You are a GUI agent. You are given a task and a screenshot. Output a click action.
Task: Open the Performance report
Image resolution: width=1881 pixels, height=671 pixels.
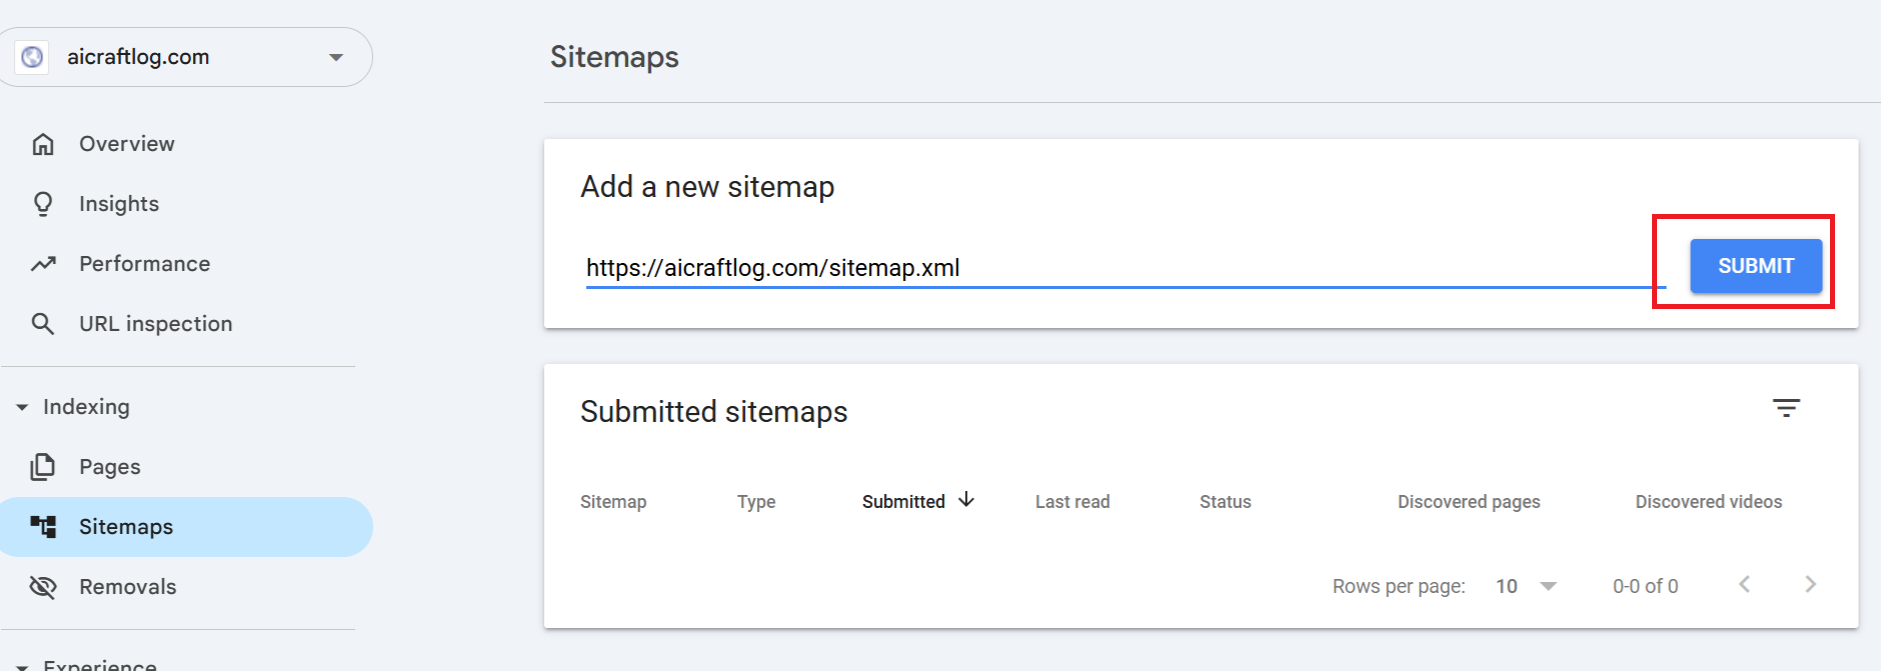point(145,264)
